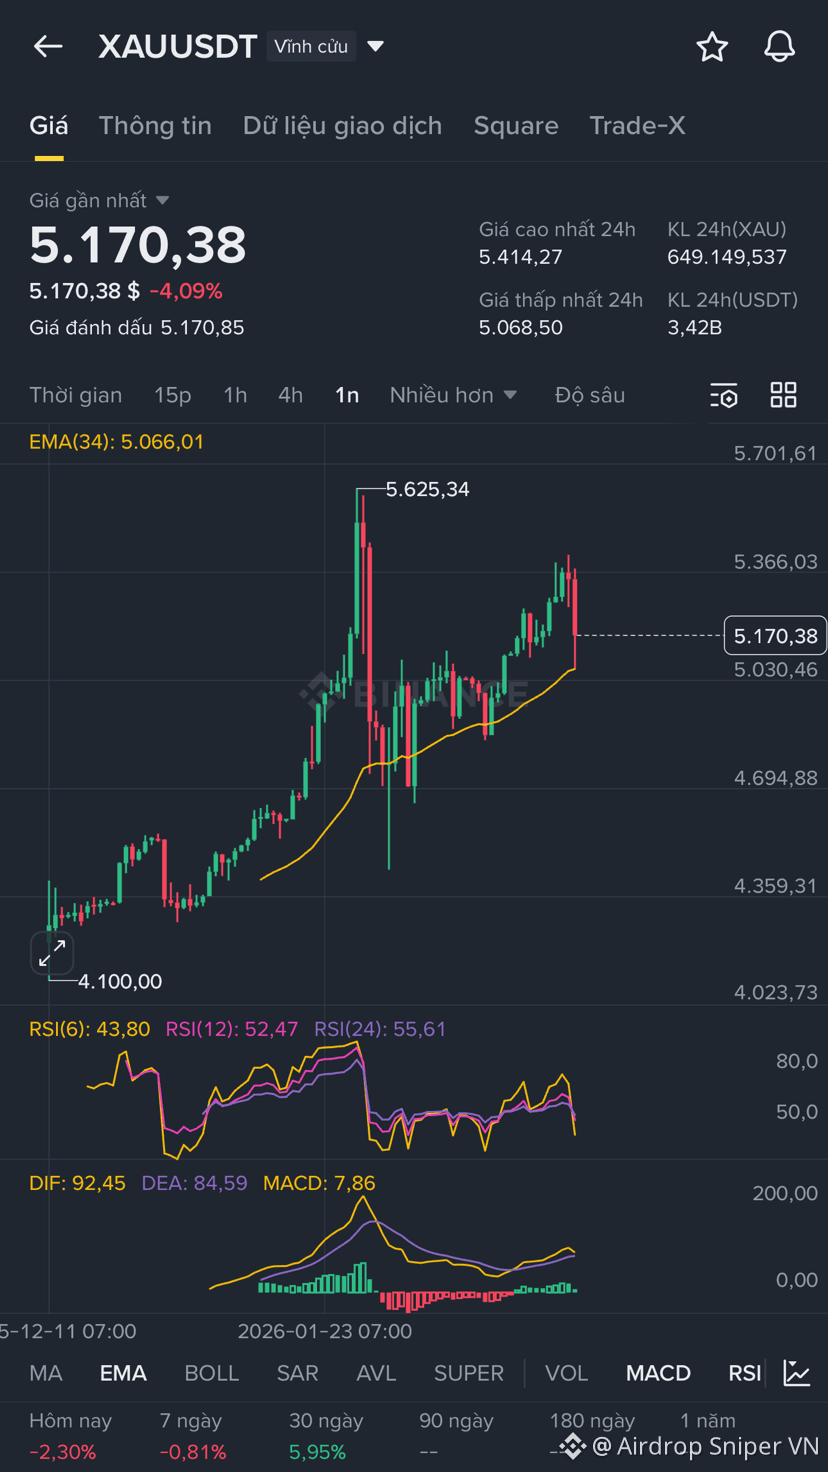Tap the back arrow icon

[x=48, y=46]
